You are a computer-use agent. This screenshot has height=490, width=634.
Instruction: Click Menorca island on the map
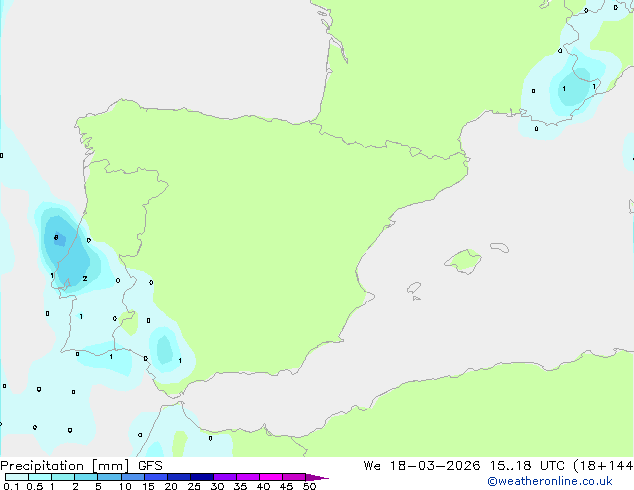[x=499, y=247]
